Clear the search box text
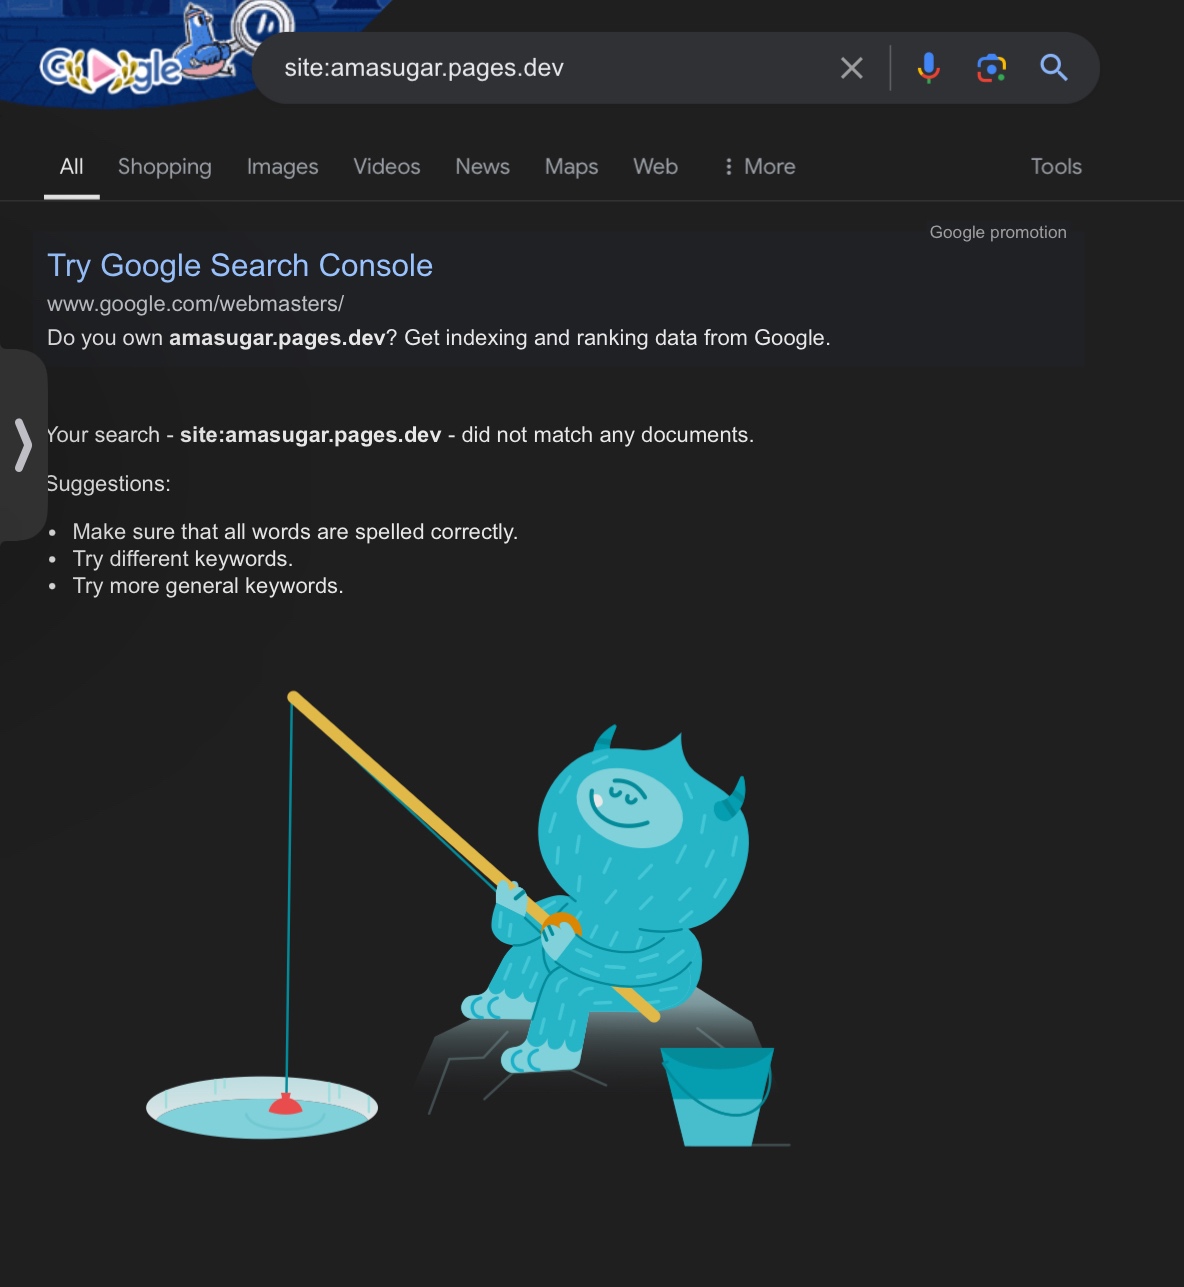 pyautogui.click(x=852, y=68)
